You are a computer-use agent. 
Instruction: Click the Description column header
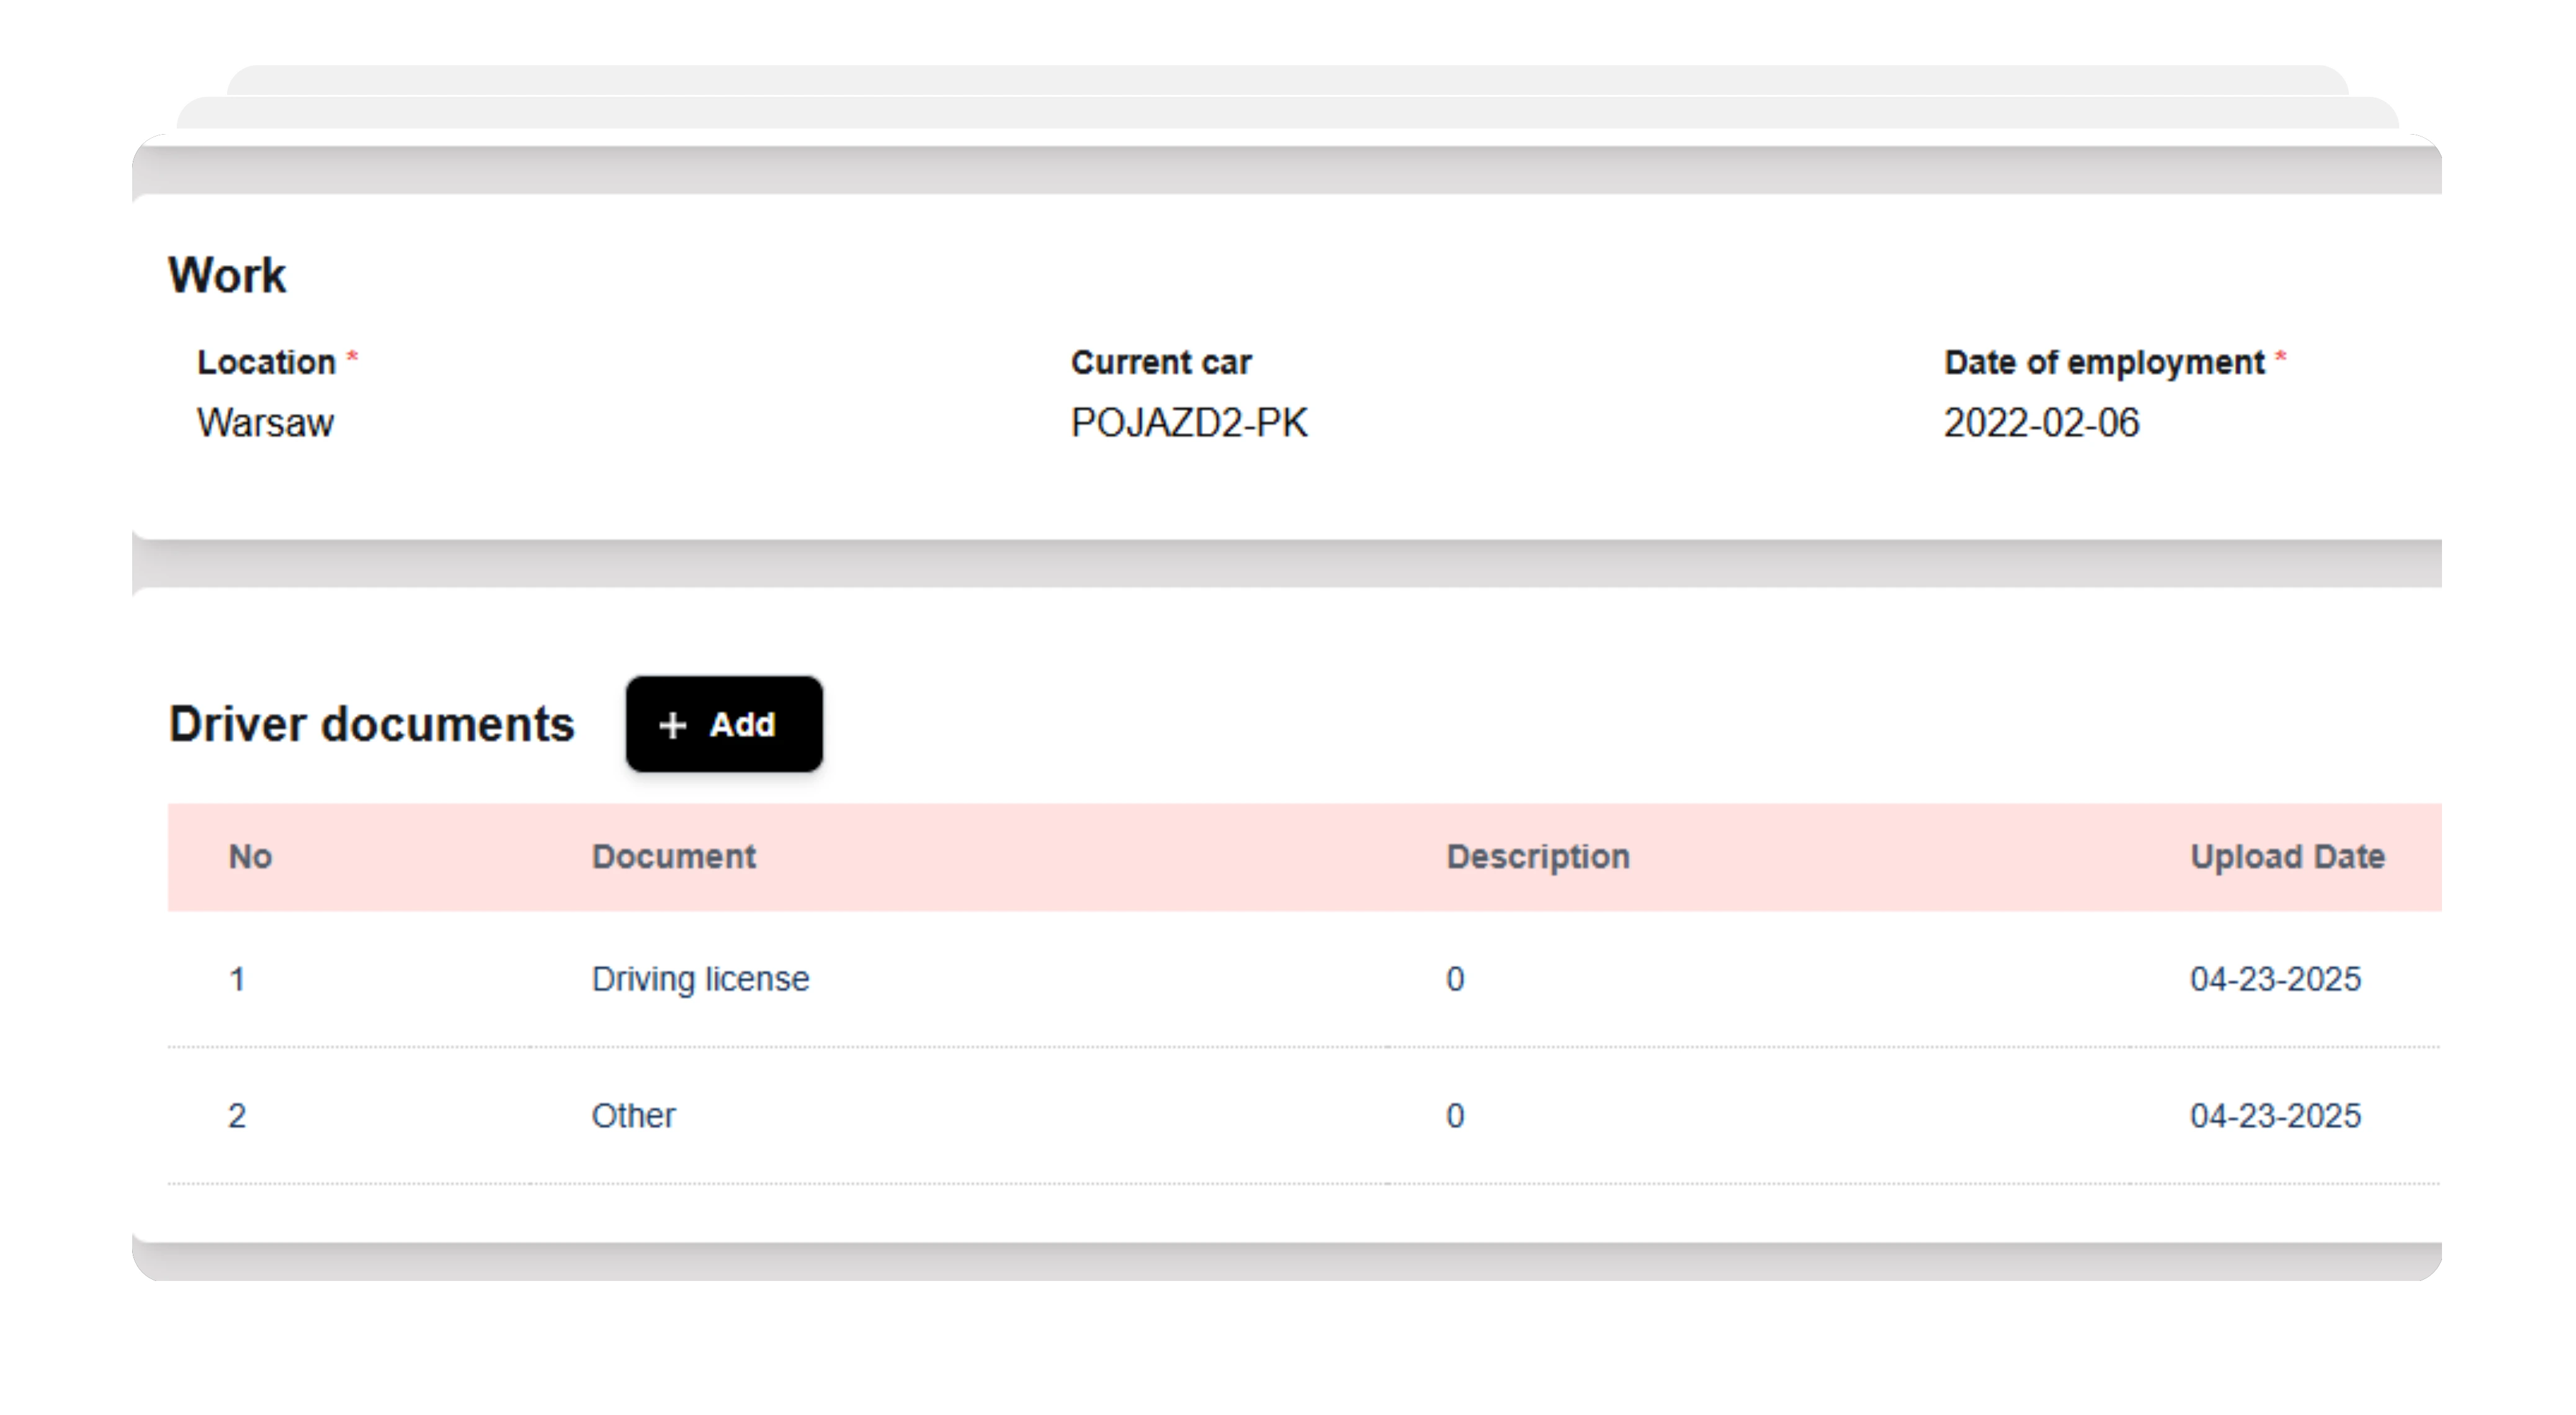(1537, 857)
